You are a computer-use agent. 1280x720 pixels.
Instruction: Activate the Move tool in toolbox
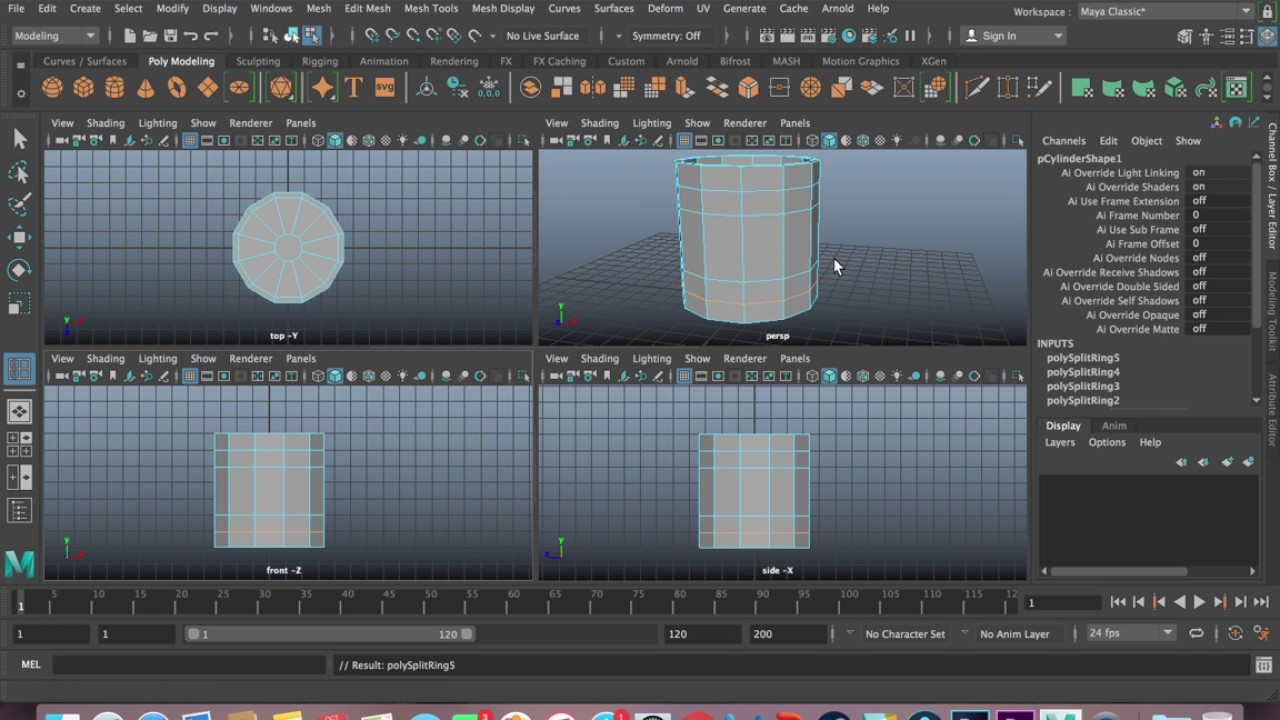click(x=19, y=238)
